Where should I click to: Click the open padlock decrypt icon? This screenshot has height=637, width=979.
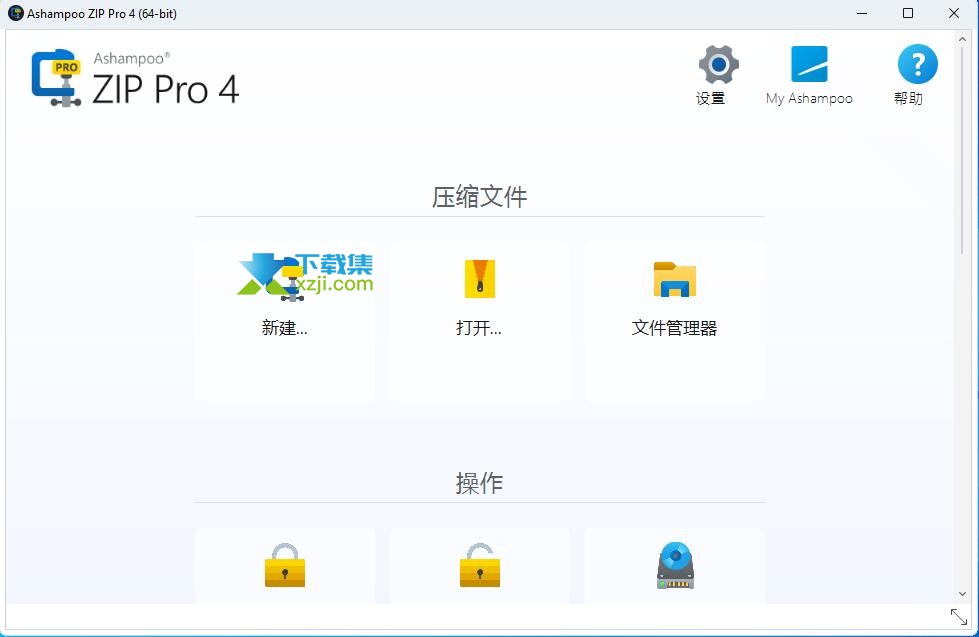480,565
